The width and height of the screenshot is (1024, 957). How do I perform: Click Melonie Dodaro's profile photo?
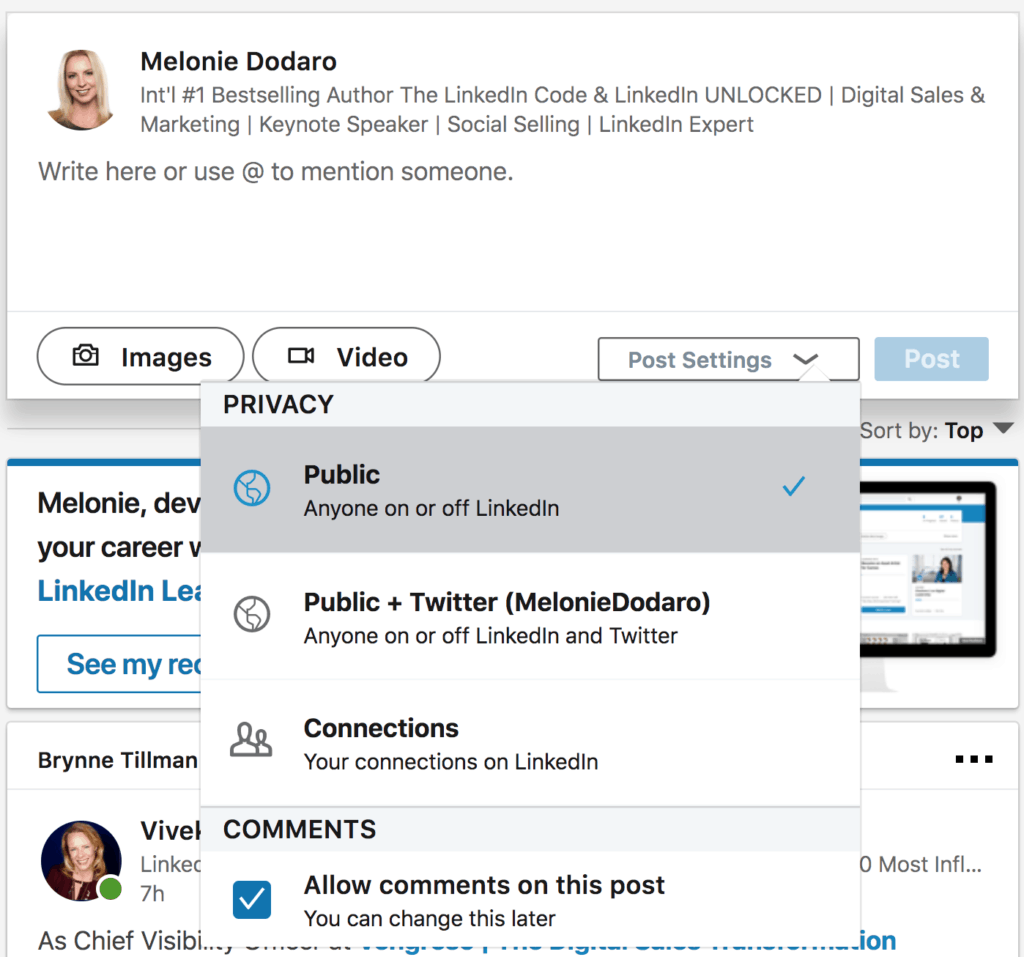tap(82, 90)
